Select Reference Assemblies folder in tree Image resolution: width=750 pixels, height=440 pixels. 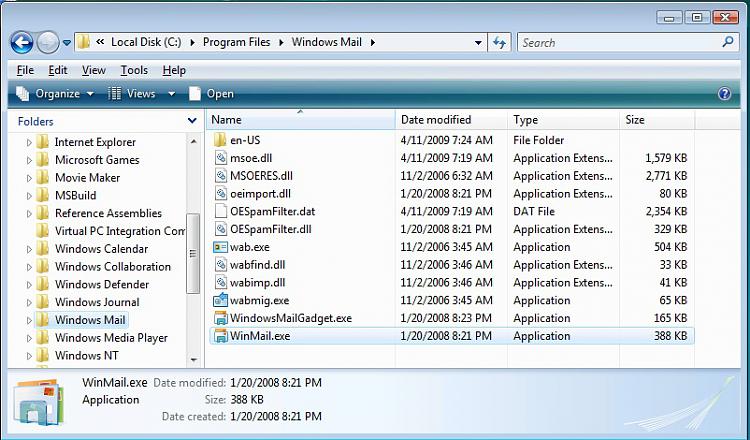(x=109, y=213)
